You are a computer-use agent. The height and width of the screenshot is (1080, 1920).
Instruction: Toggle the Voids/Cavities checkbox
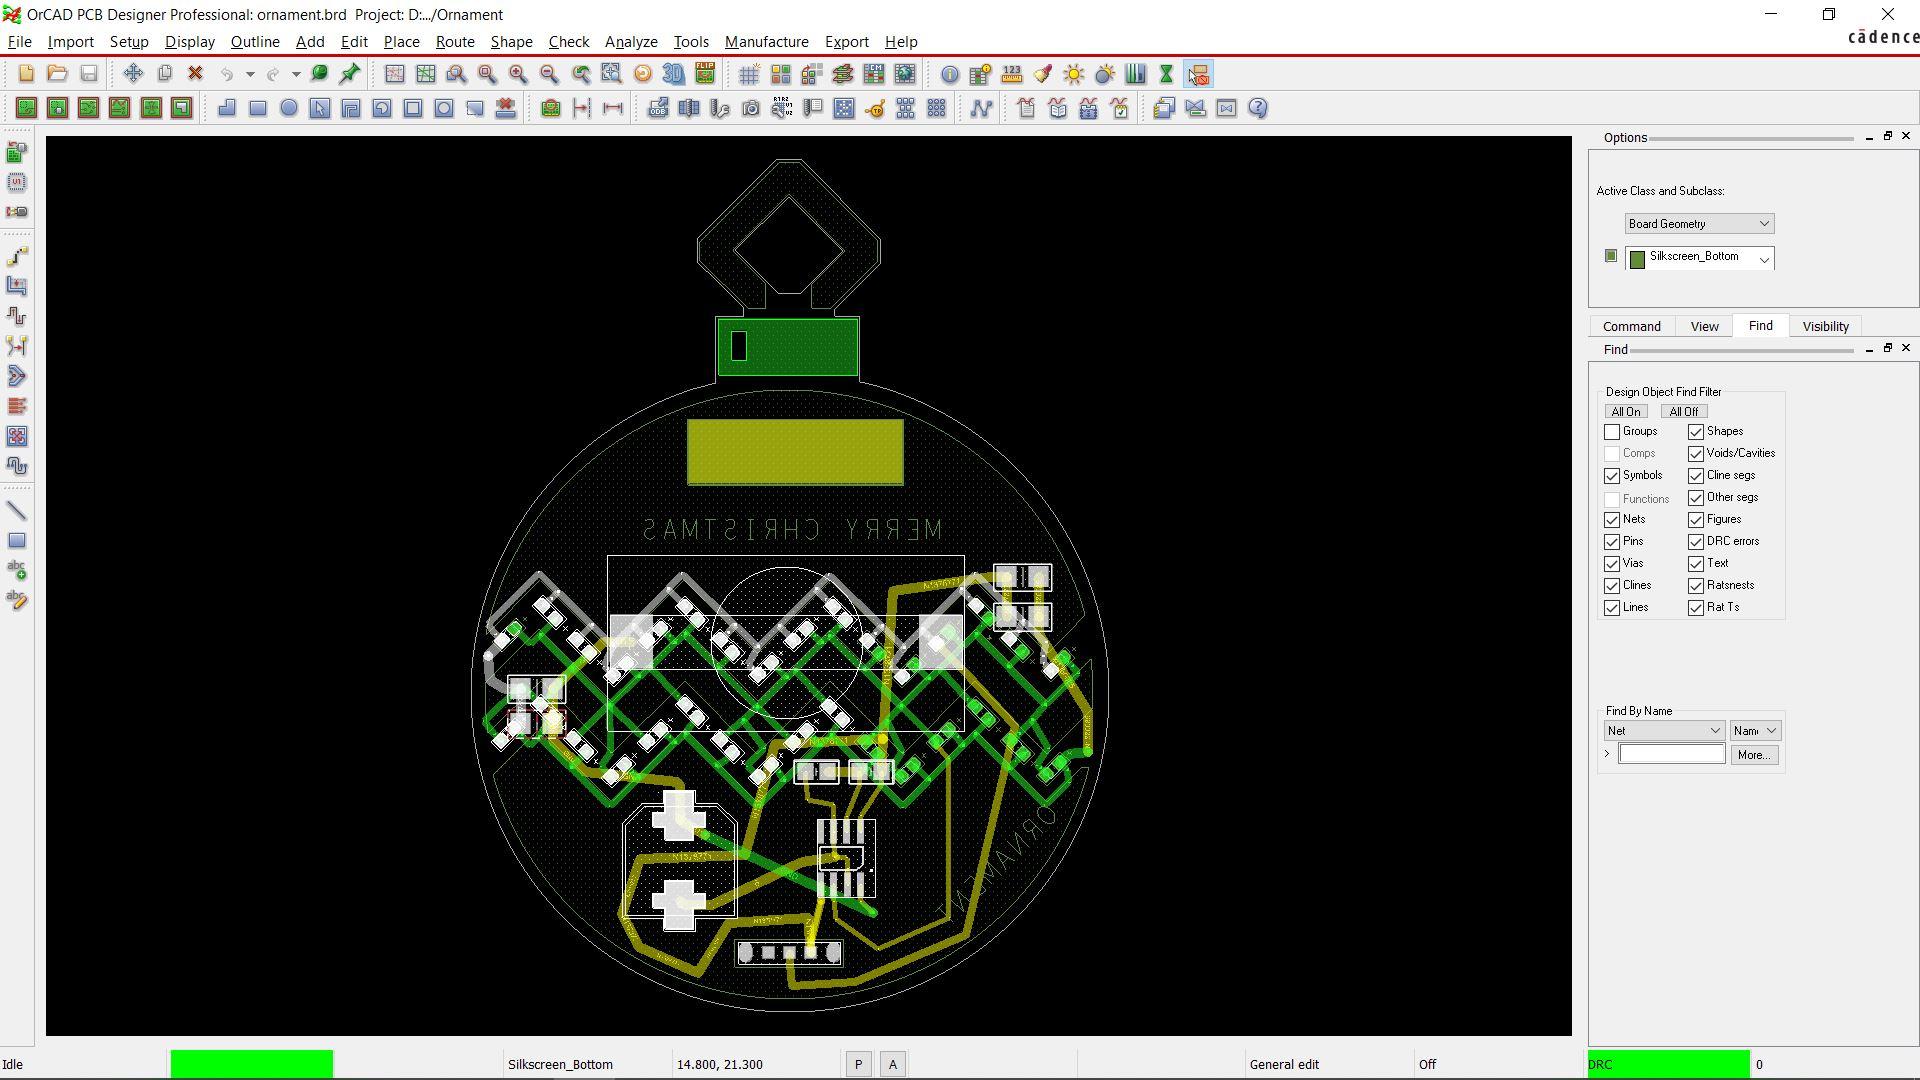pyautogui.click(x=1696, y=454)
